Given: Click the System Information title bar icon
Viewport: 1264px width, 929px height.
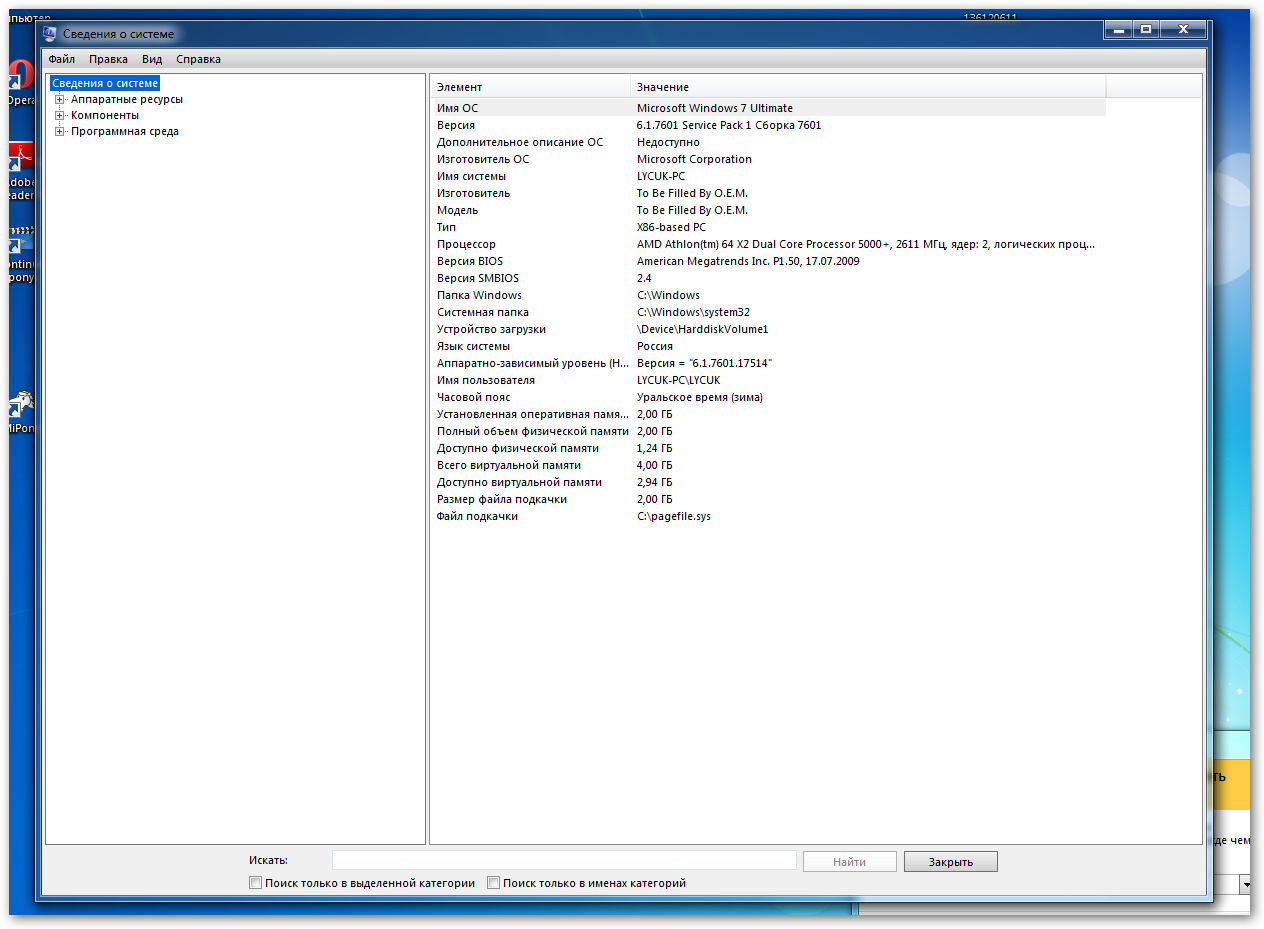Looking at the screenshot, I should [x=50, y=34].
